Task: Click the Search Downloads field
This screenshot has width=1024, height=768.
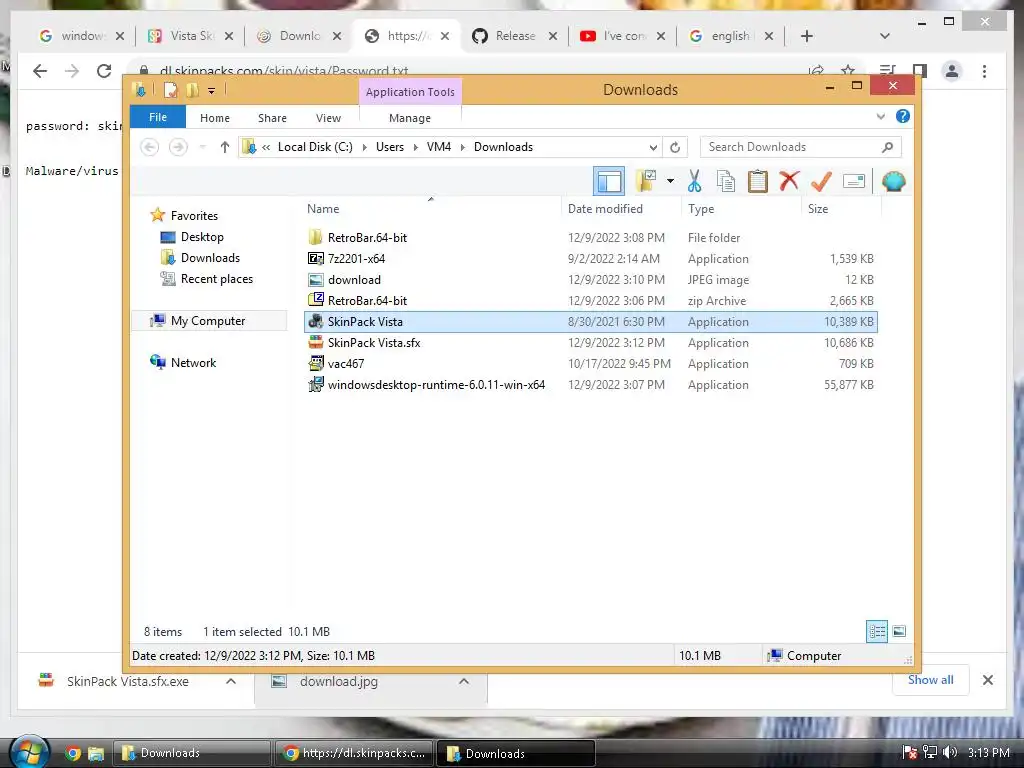Action: click(801, 147)
